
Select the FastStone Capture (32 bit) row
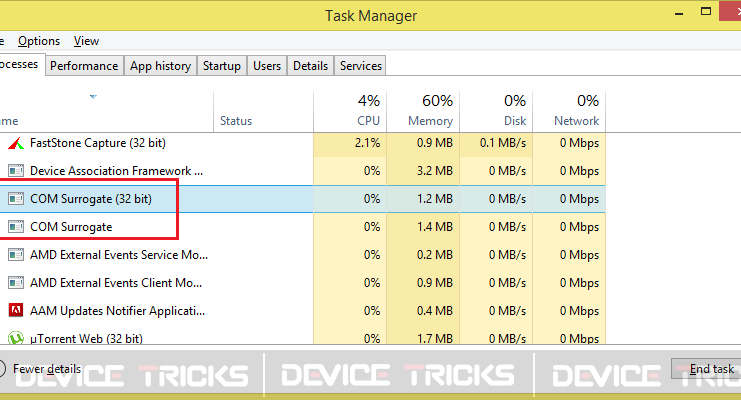[302, 143]
